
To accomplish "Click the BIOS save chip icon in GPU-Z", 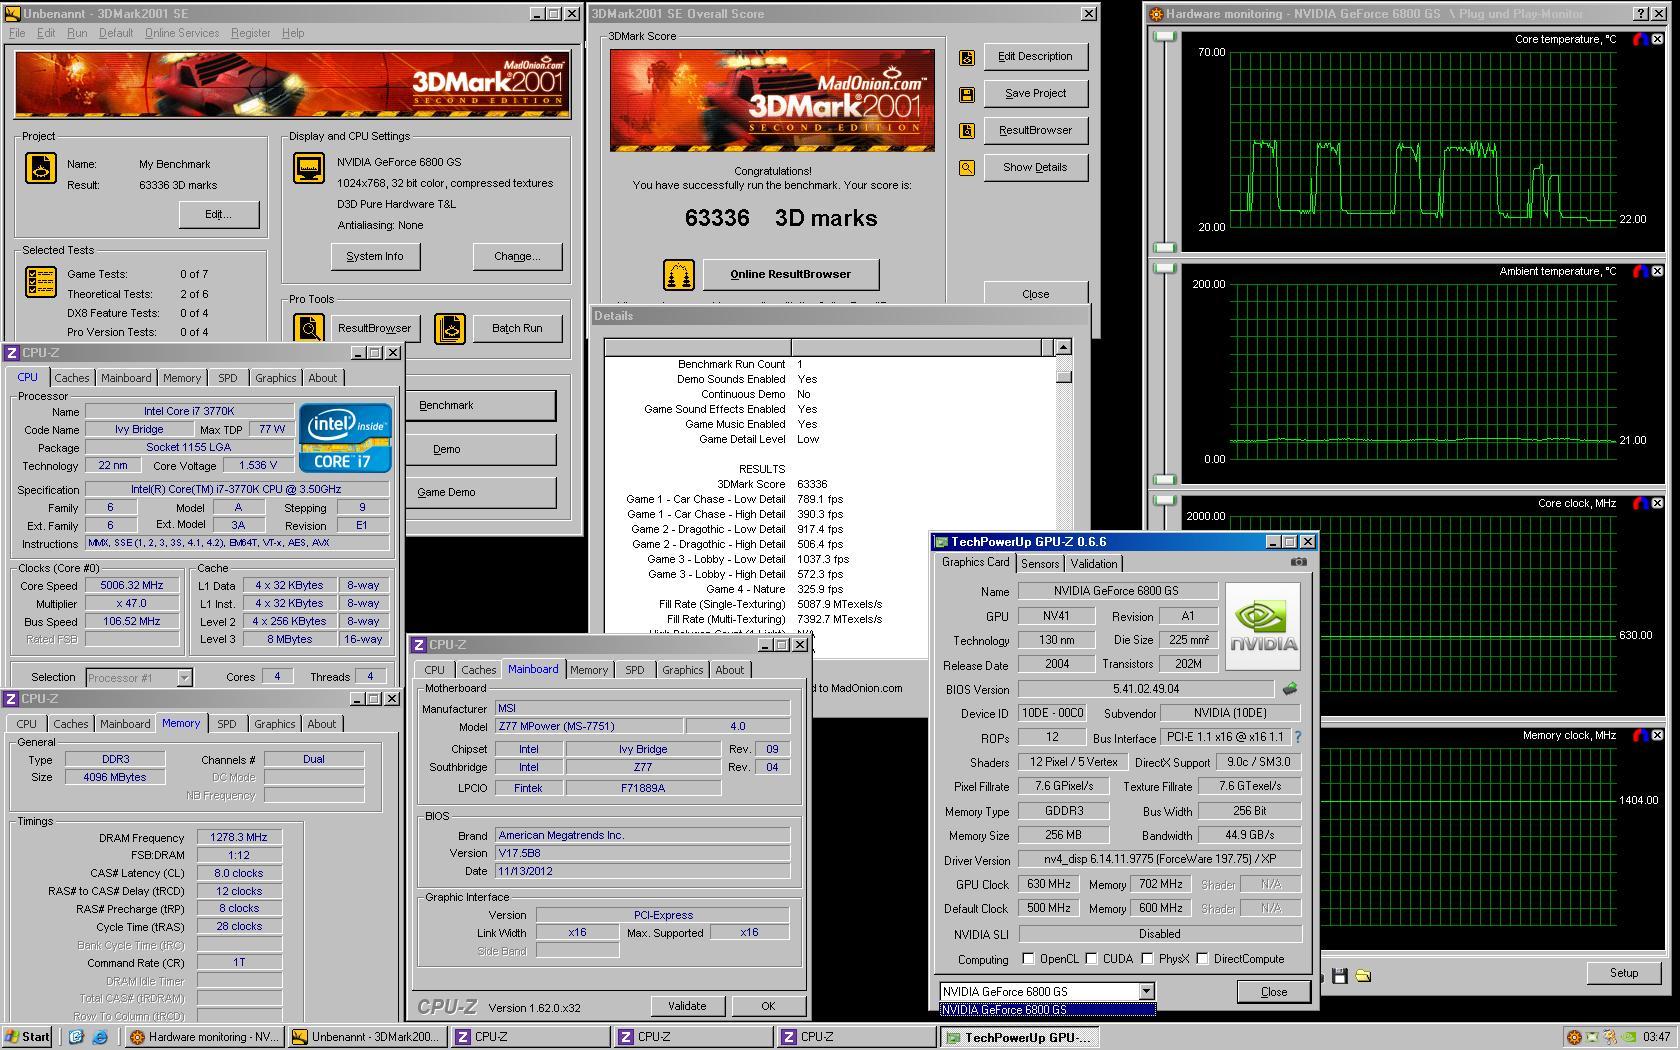I will pos(1290,689).
